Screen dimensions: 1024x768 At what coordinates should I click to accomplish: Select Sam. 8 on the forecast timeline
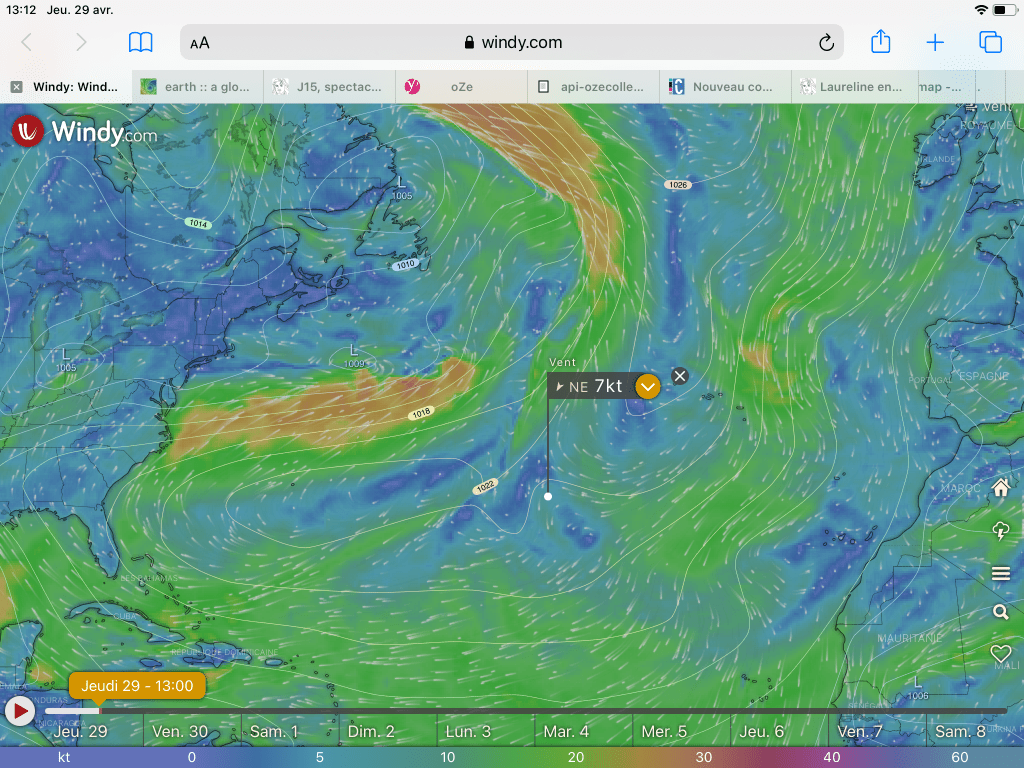[960, 731]
